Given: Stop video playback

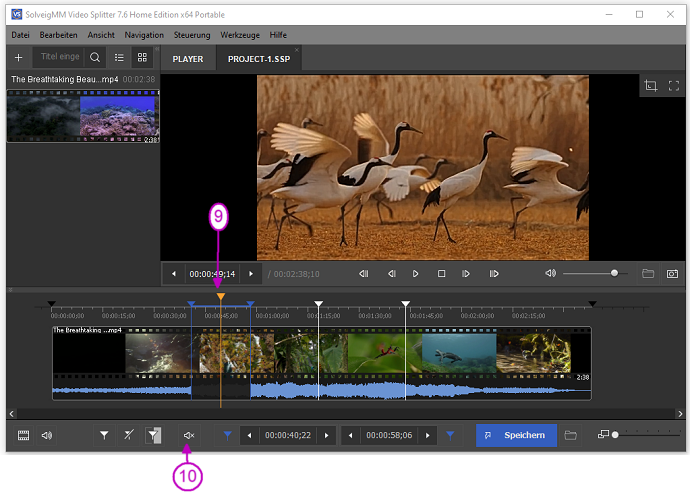Looking at the screenshot, I should pyautogui.click(x=441, y=274).
